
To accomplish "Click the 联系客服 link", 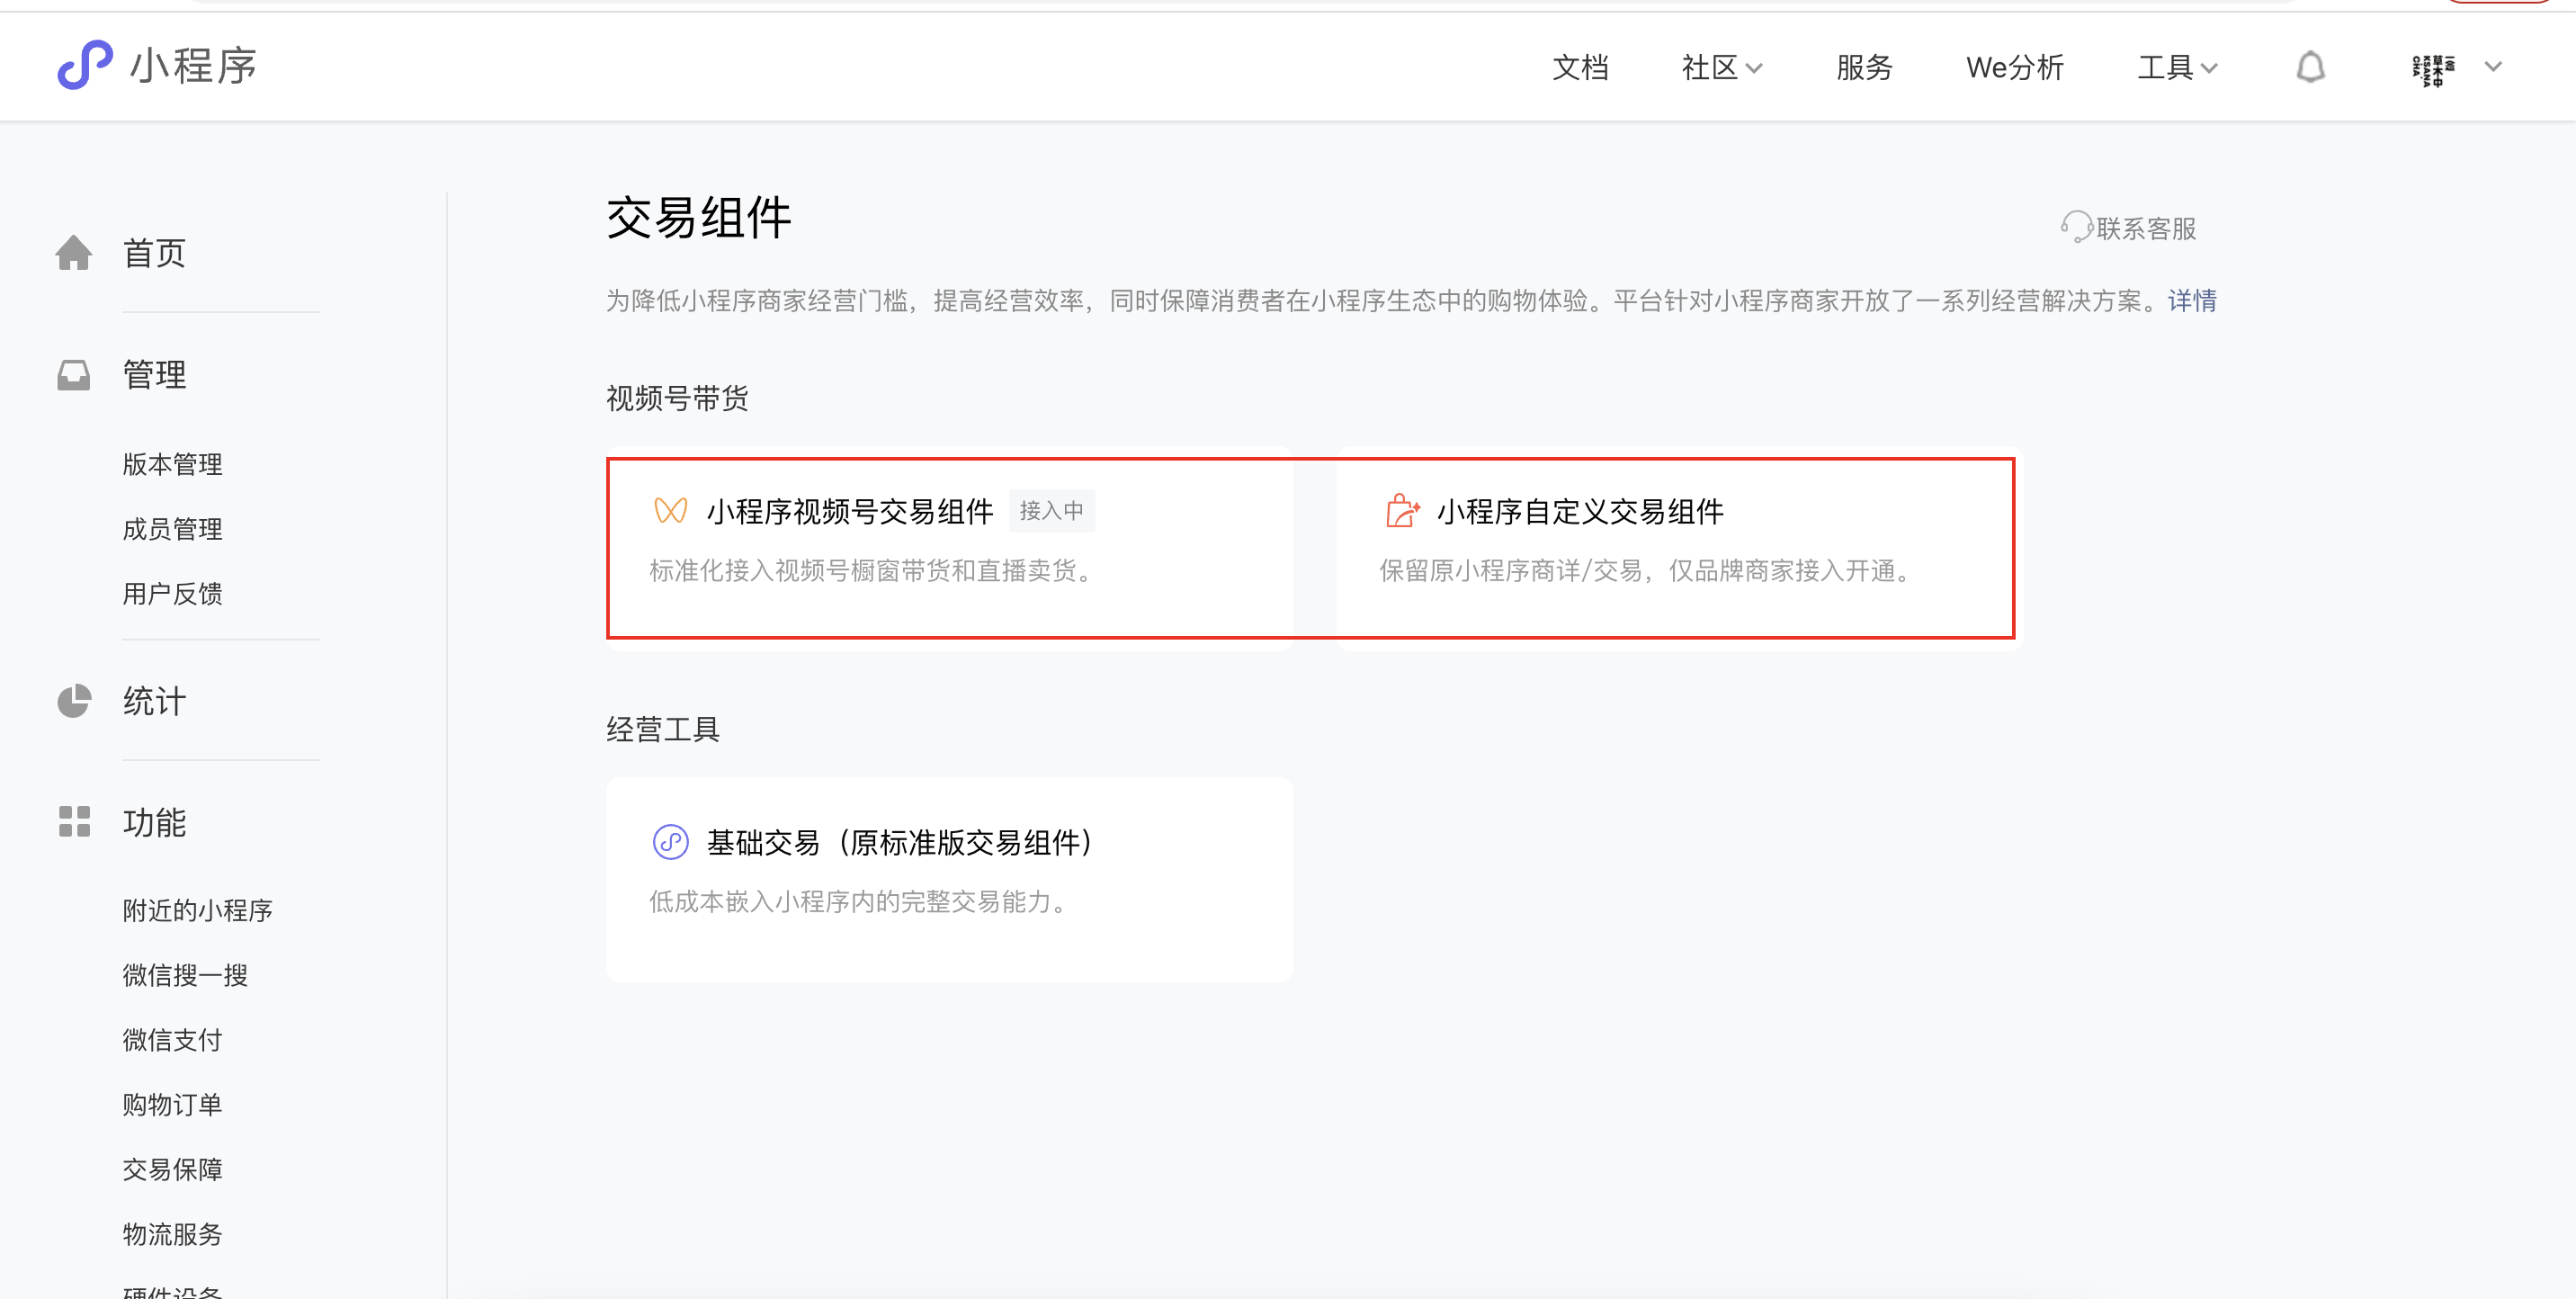I will pyautogui.click(x=2146, y=228).
